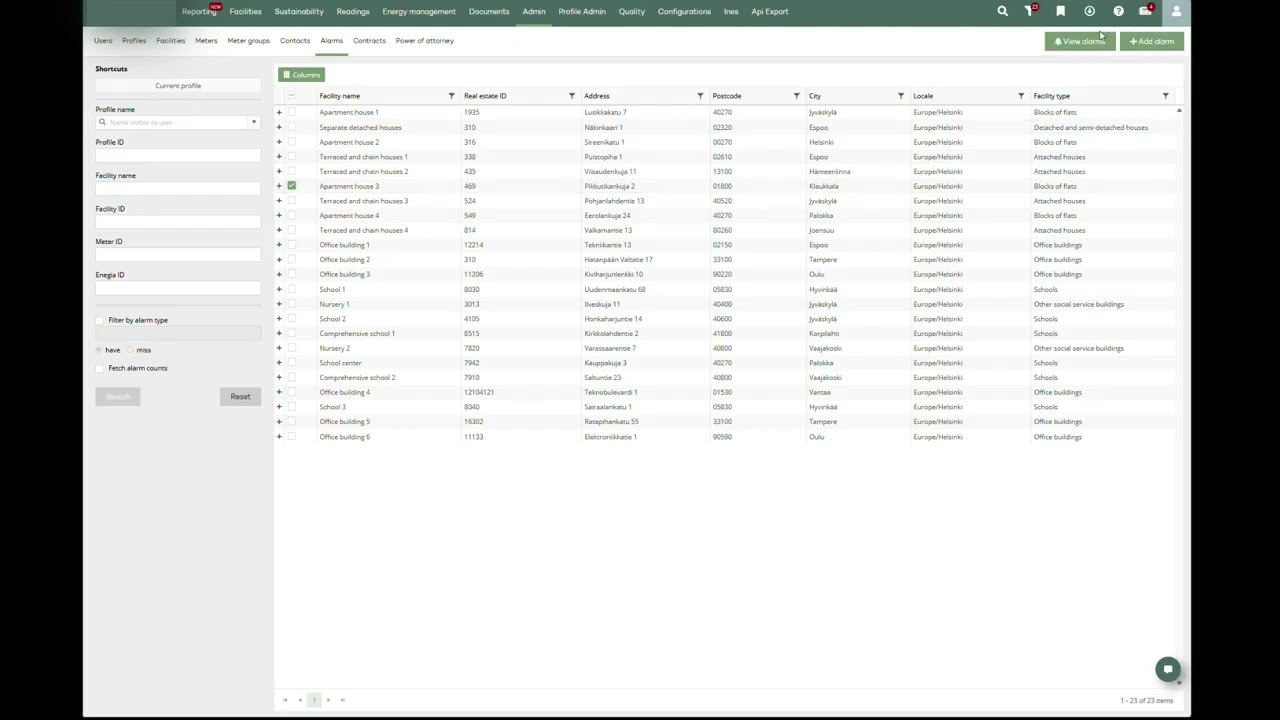This screenshot has height=720, width=1280.
Task: Expand the Office building 6 row
Action: [x=279, y=437]
